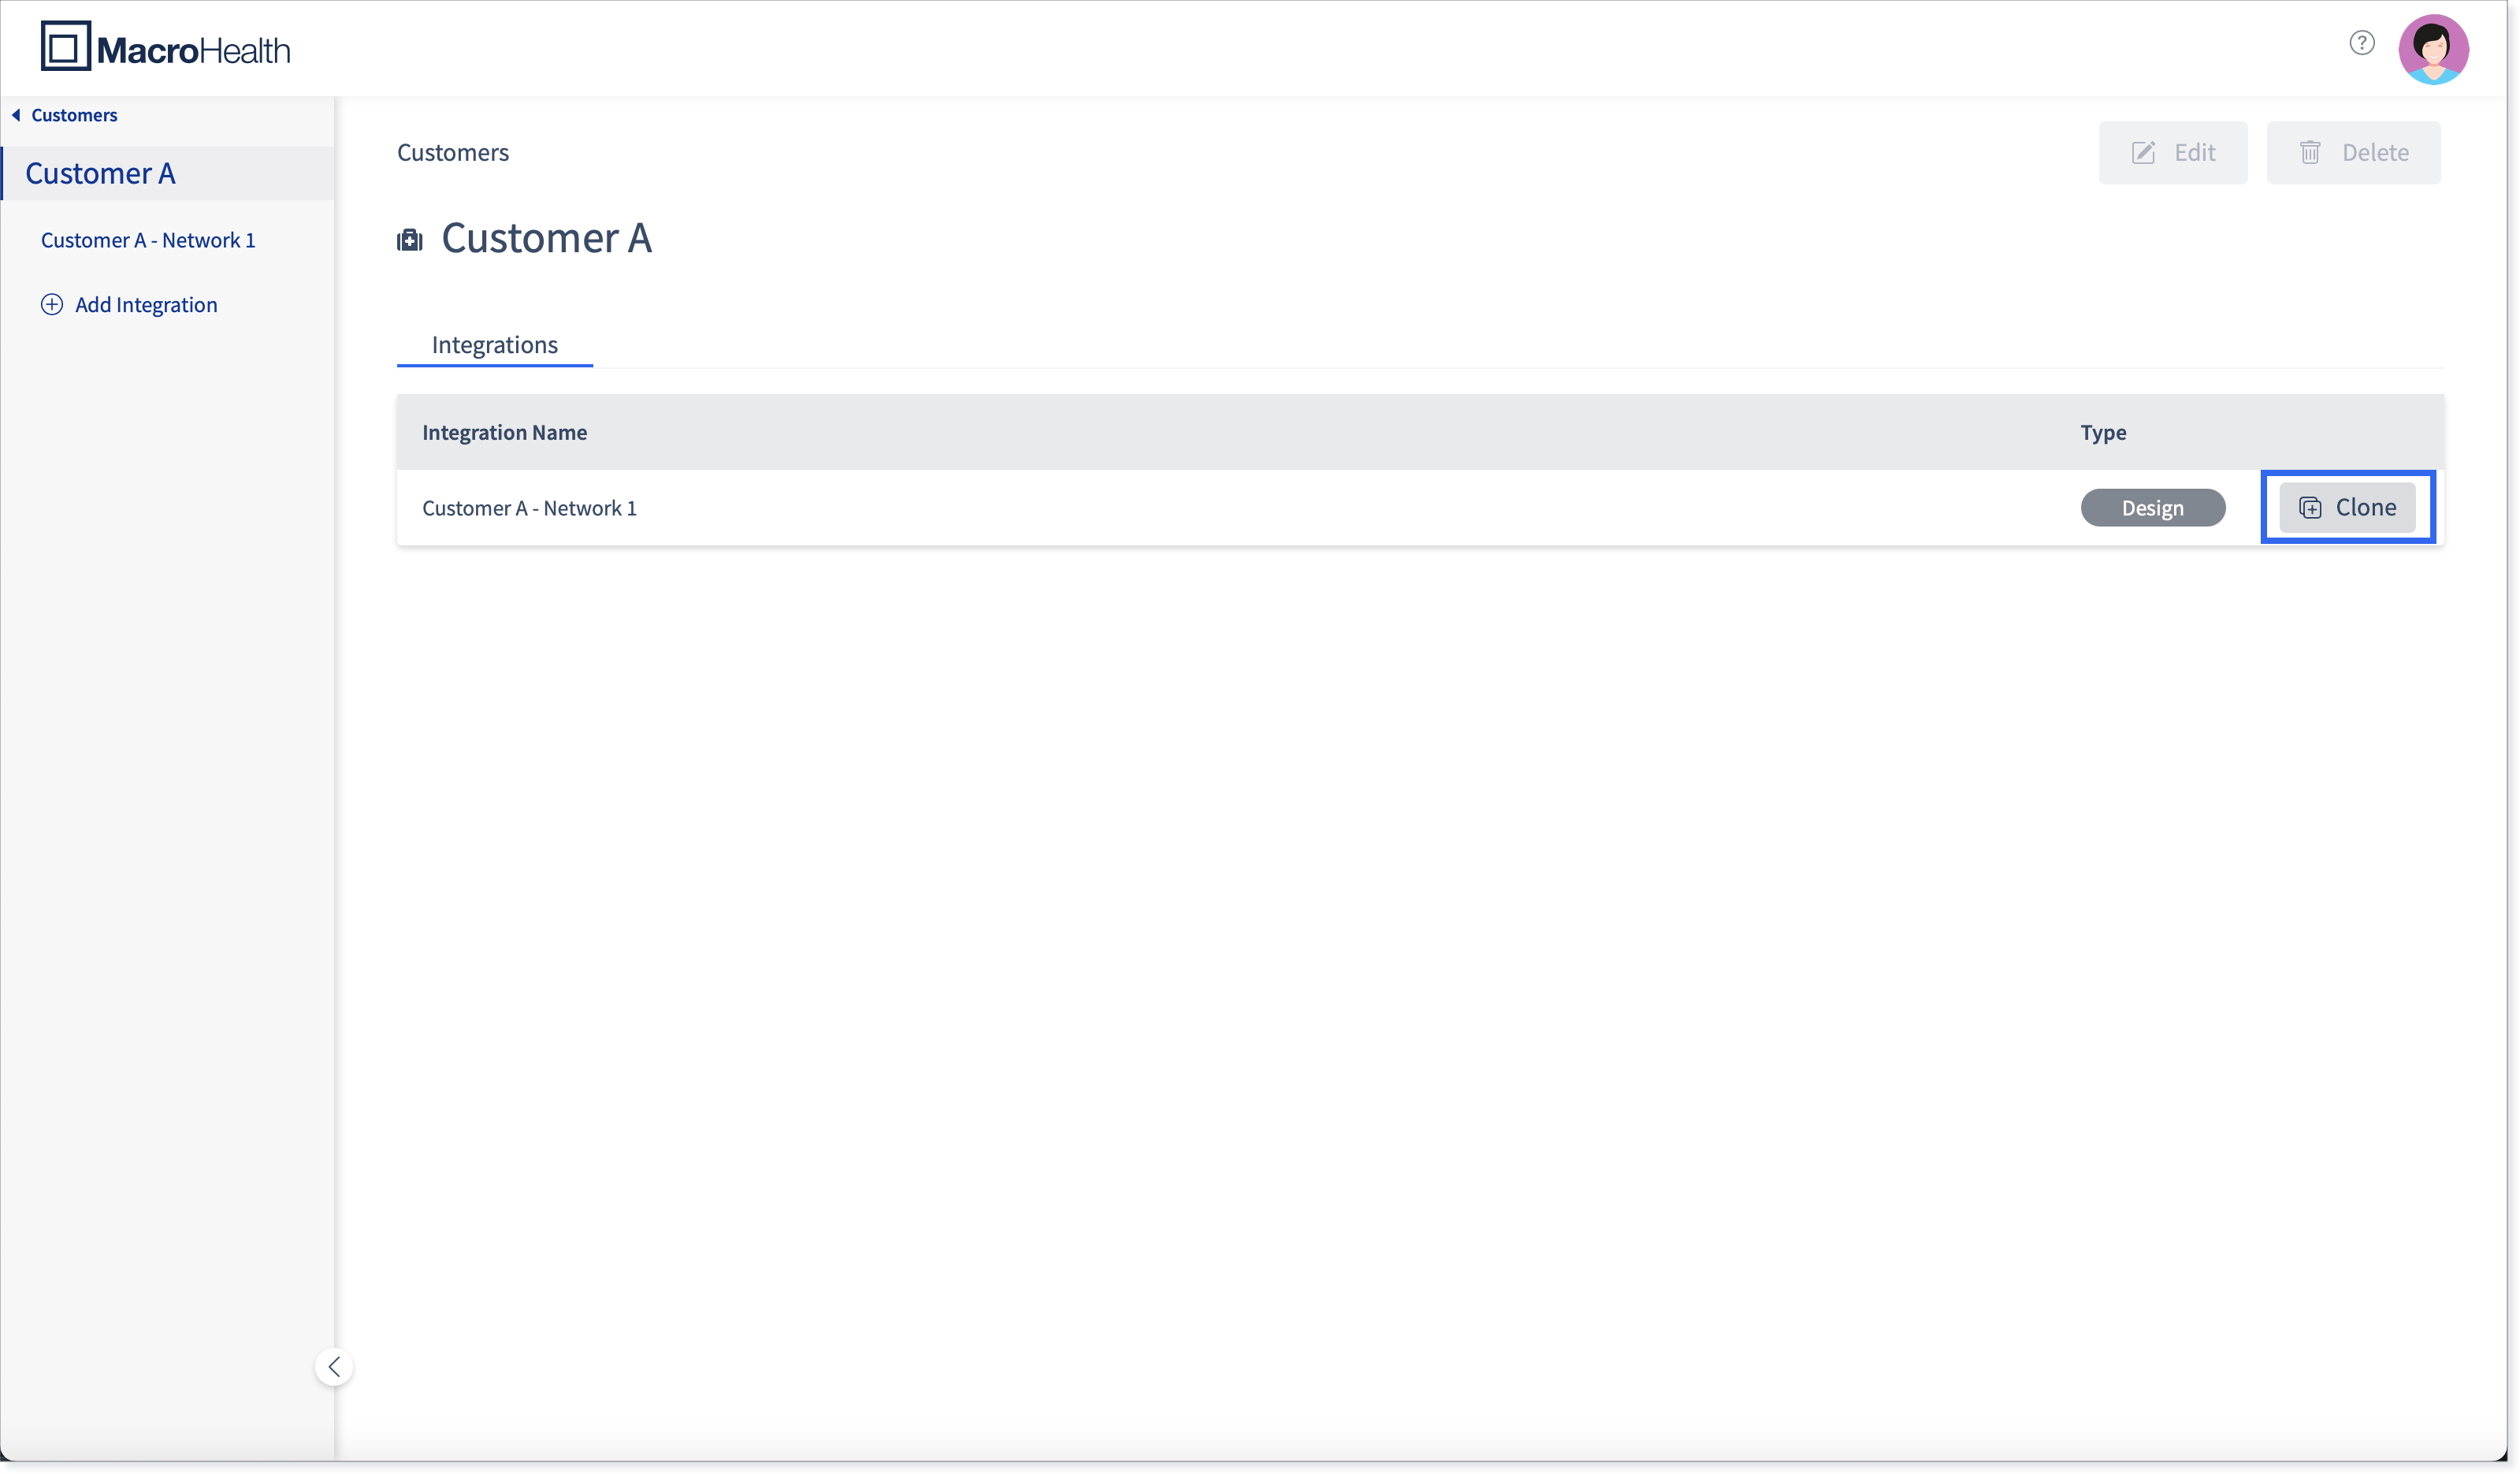Click the Customer A page heading
Viewport: 2520px width, 1474px height.
point(547,238)
